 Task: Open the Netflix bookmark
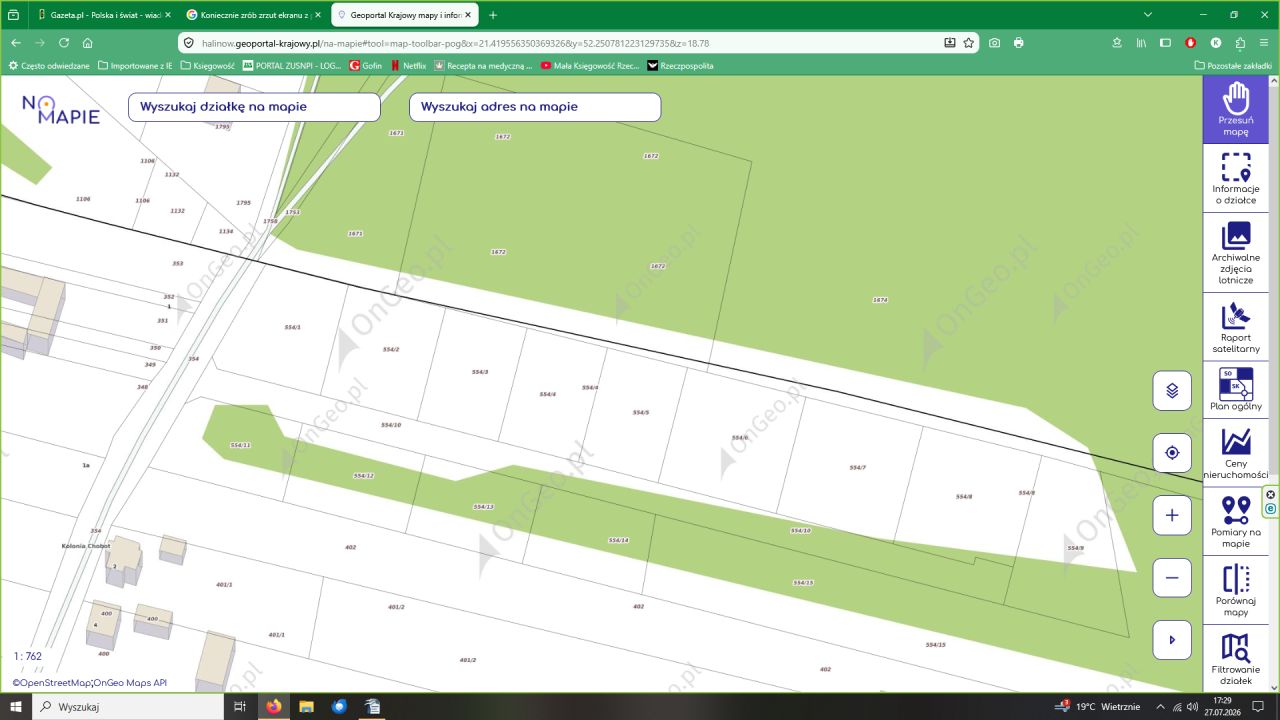[x=408, y=65]
